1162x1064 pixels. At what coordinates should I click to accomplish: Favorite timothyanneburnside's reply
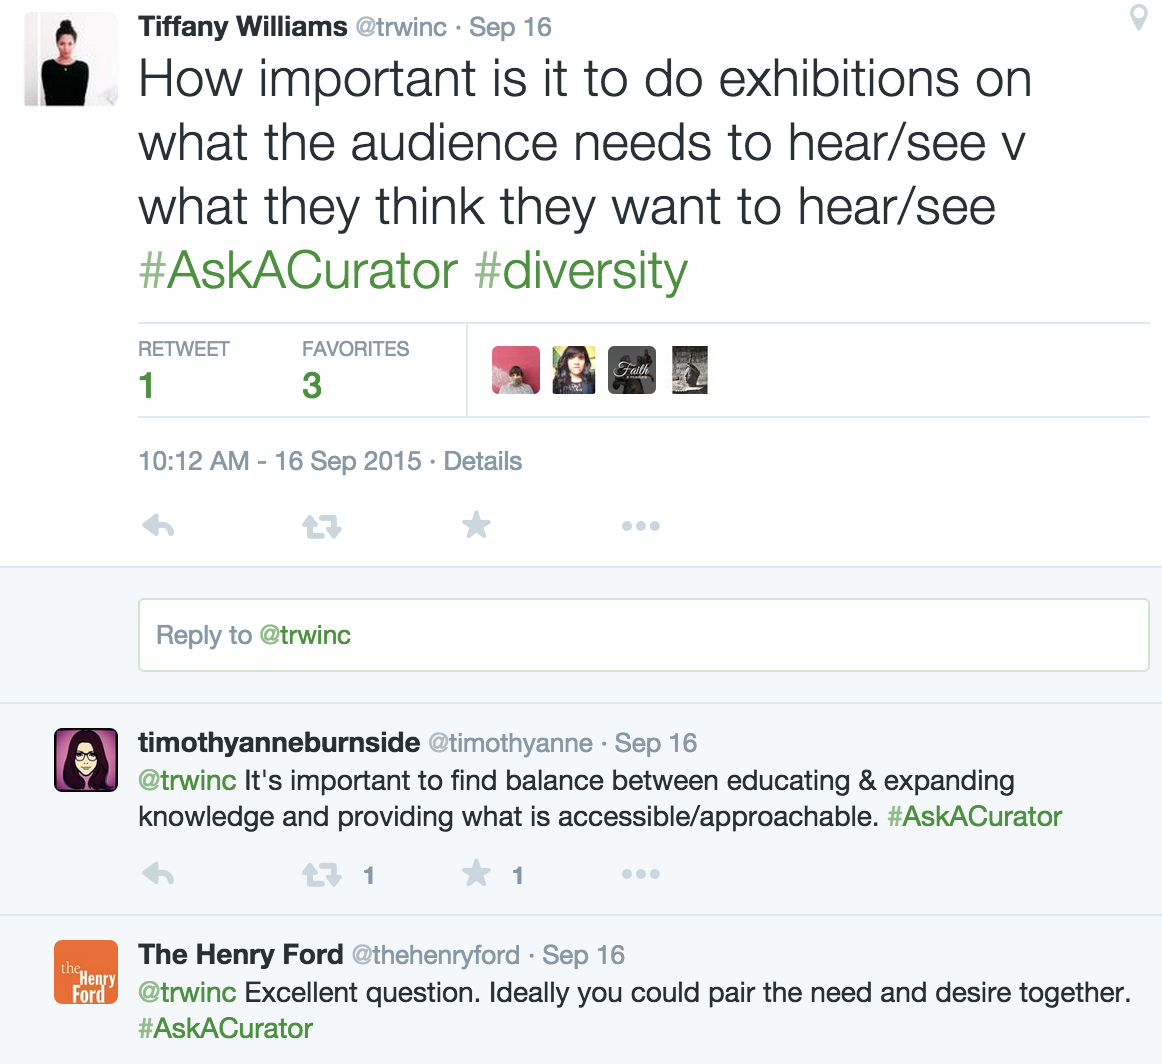[477, 875]
